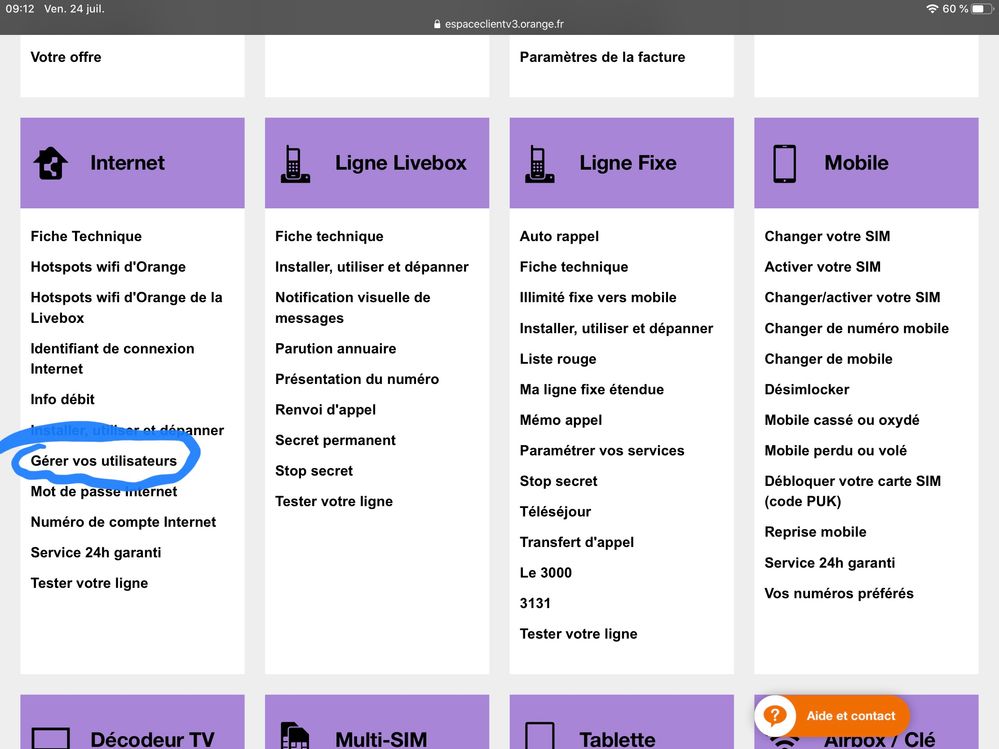The image size is (999, 749).
Task: Open the 3131 link
Action: (x=535, y=603)
